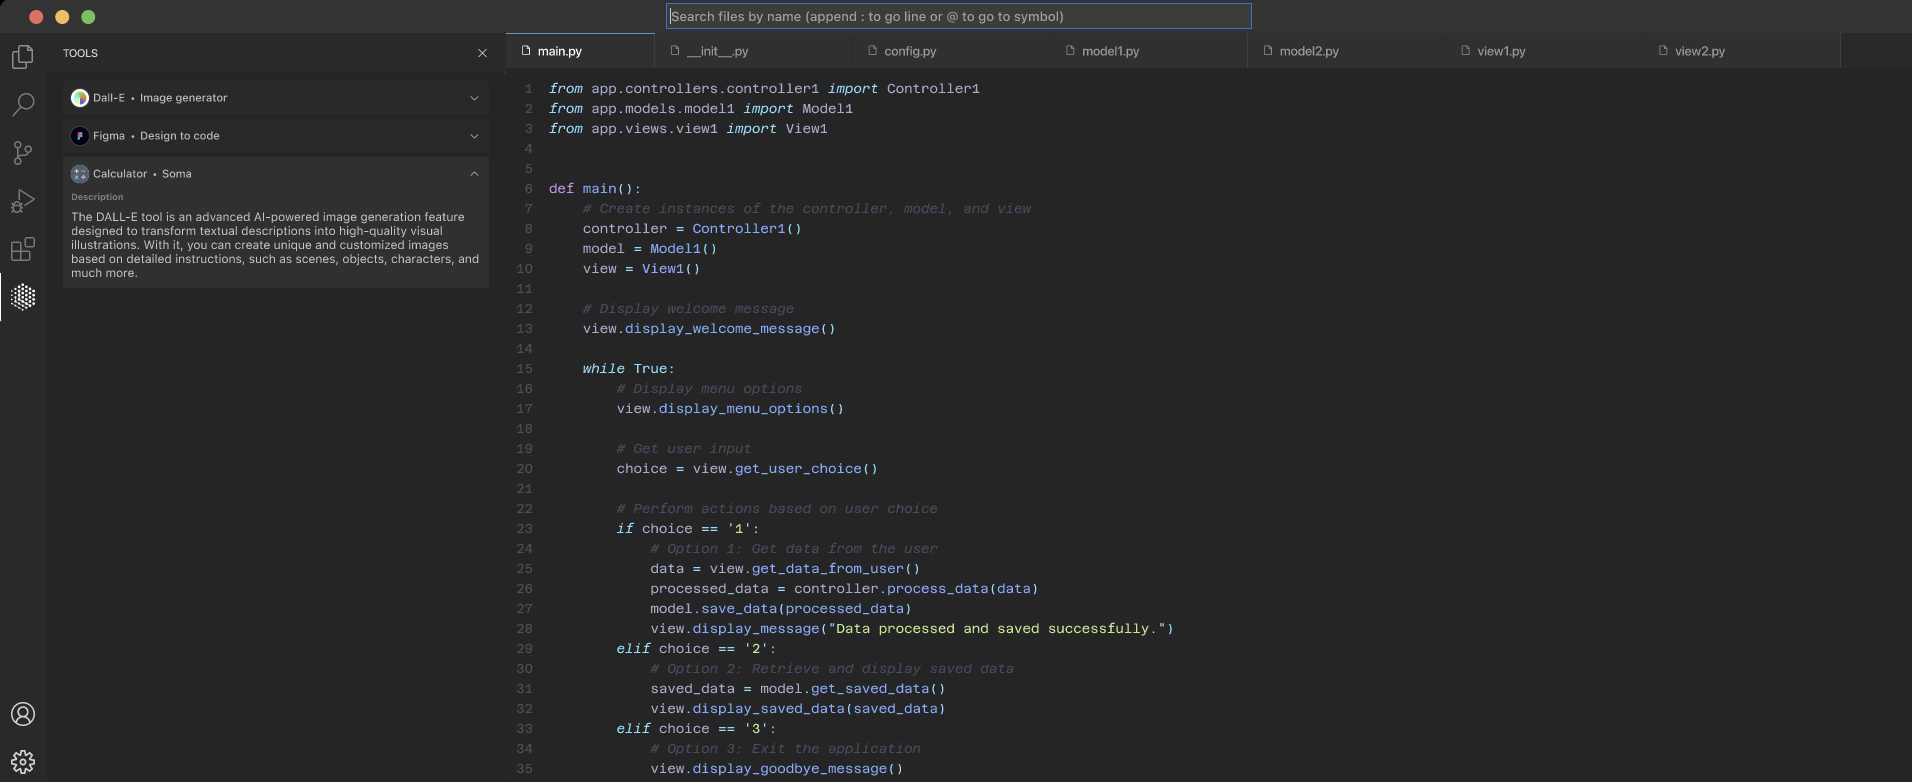Place the cursor on code line 15

click(628, 369)
